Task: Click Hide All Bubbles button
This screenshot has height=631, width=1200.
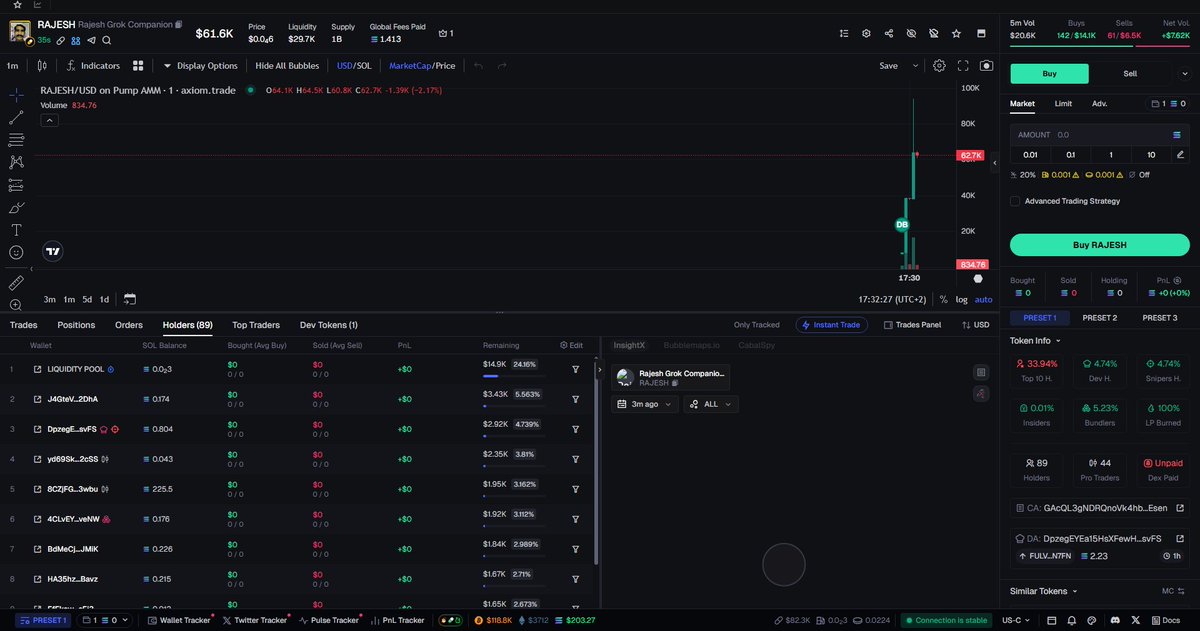Action: [287, 66]
